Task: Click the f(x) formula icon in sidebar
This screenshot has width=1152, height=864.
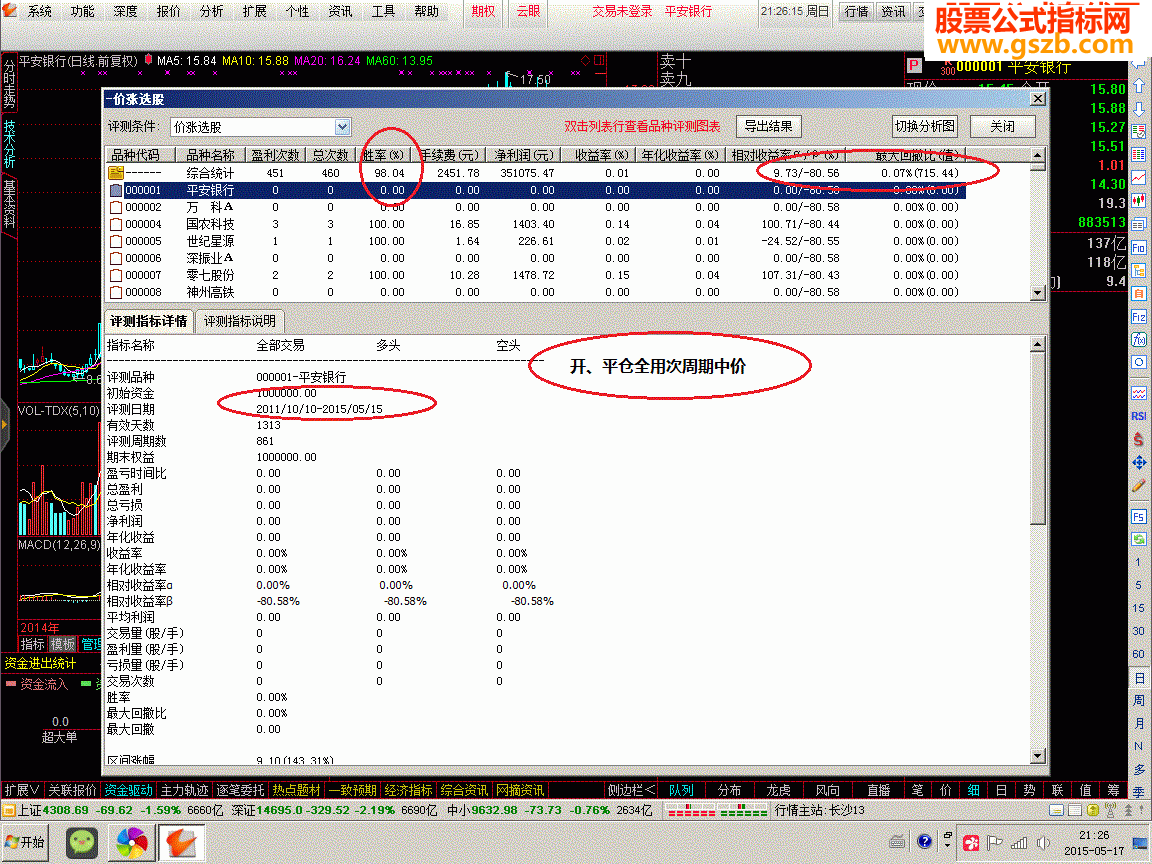Action: [x=1139, y=339]
